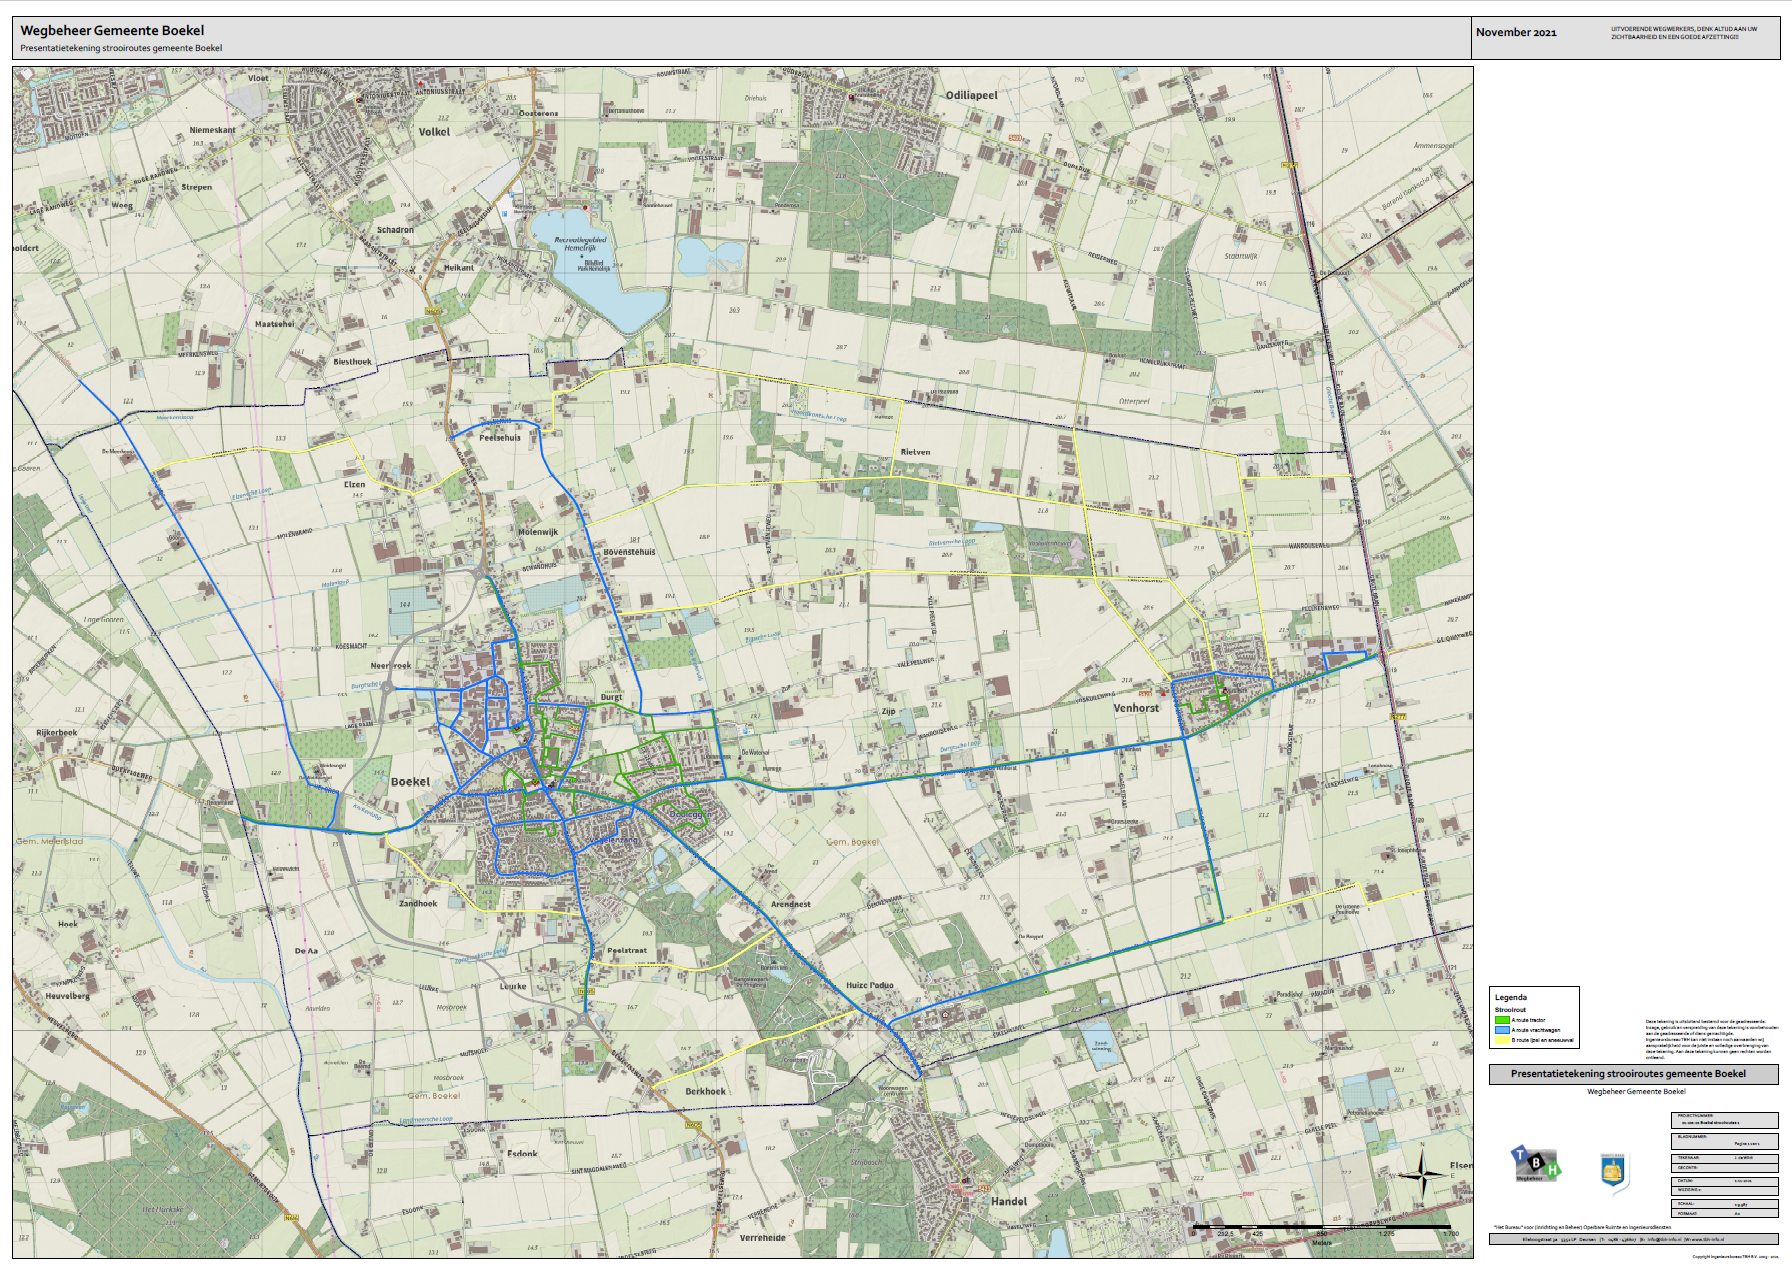Click the green A route tractor swatch
Image resolution: width=1792 pixels, height=1271 pixels.
point(1501,1020)
